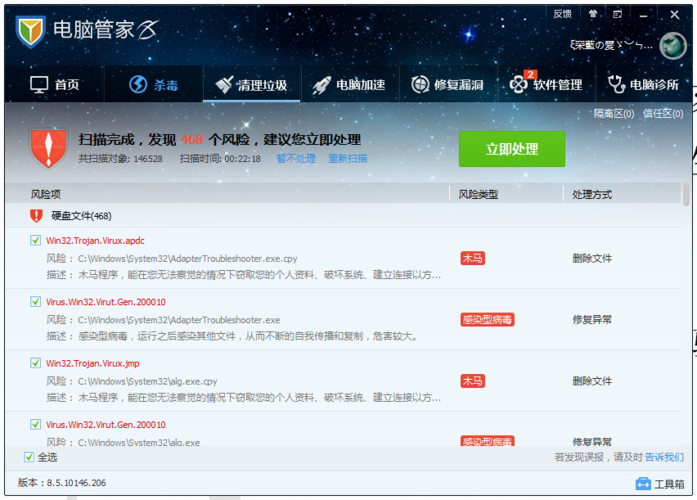Click the green 立即处理 button
The image size is (697, 500).
pos(512,149)
